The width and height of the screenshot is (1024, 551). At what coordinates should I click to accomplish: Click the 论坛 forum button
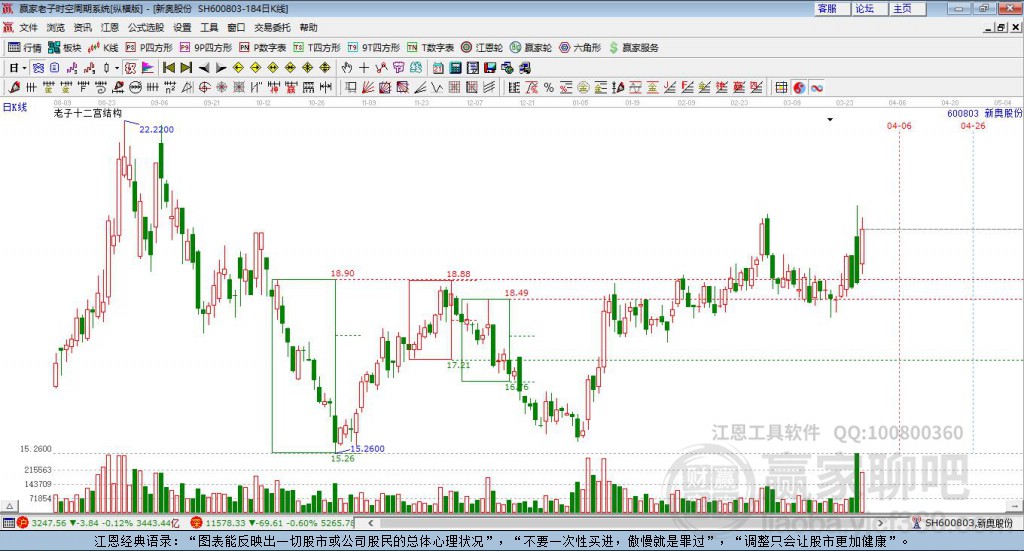coord(868,8)
